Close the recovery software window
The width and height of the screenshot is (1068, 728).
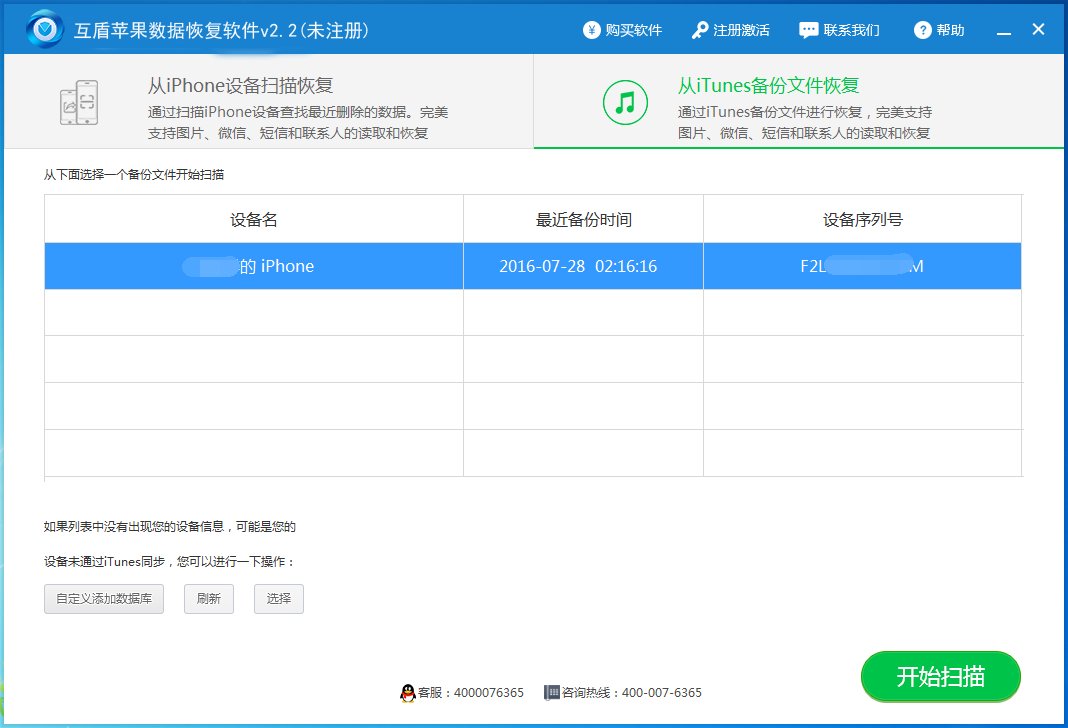(1038, 29)
